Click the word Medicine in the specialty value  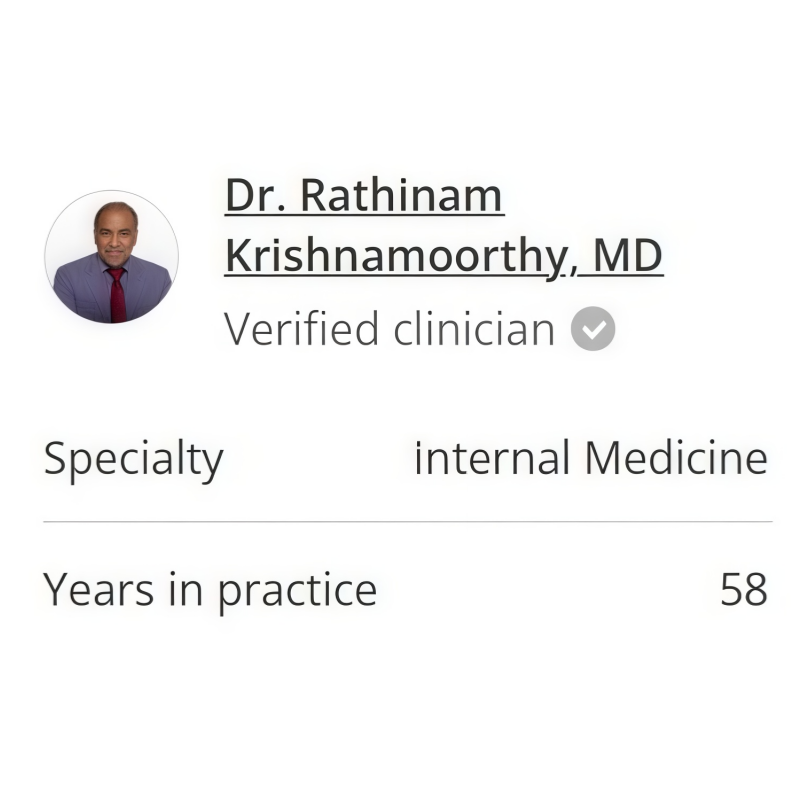pyautogui.click(x=676, y=459)
